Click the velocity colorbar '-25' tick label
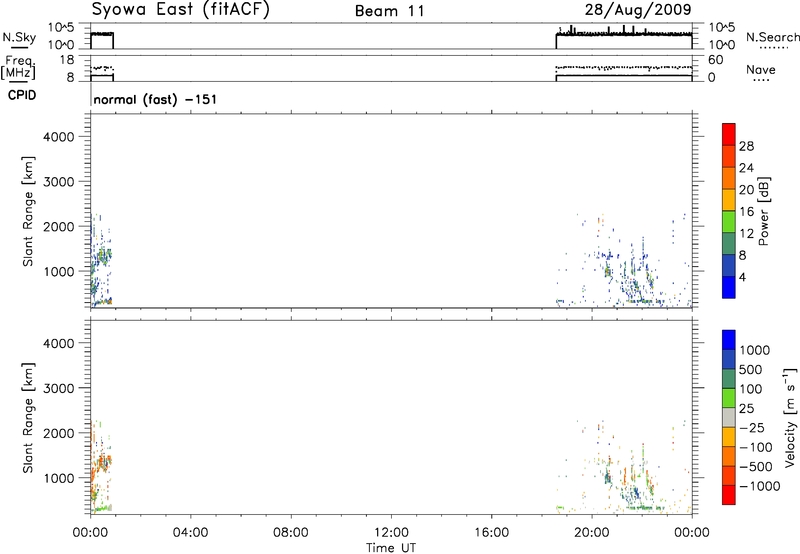The image size is (800, 554). 752,427
